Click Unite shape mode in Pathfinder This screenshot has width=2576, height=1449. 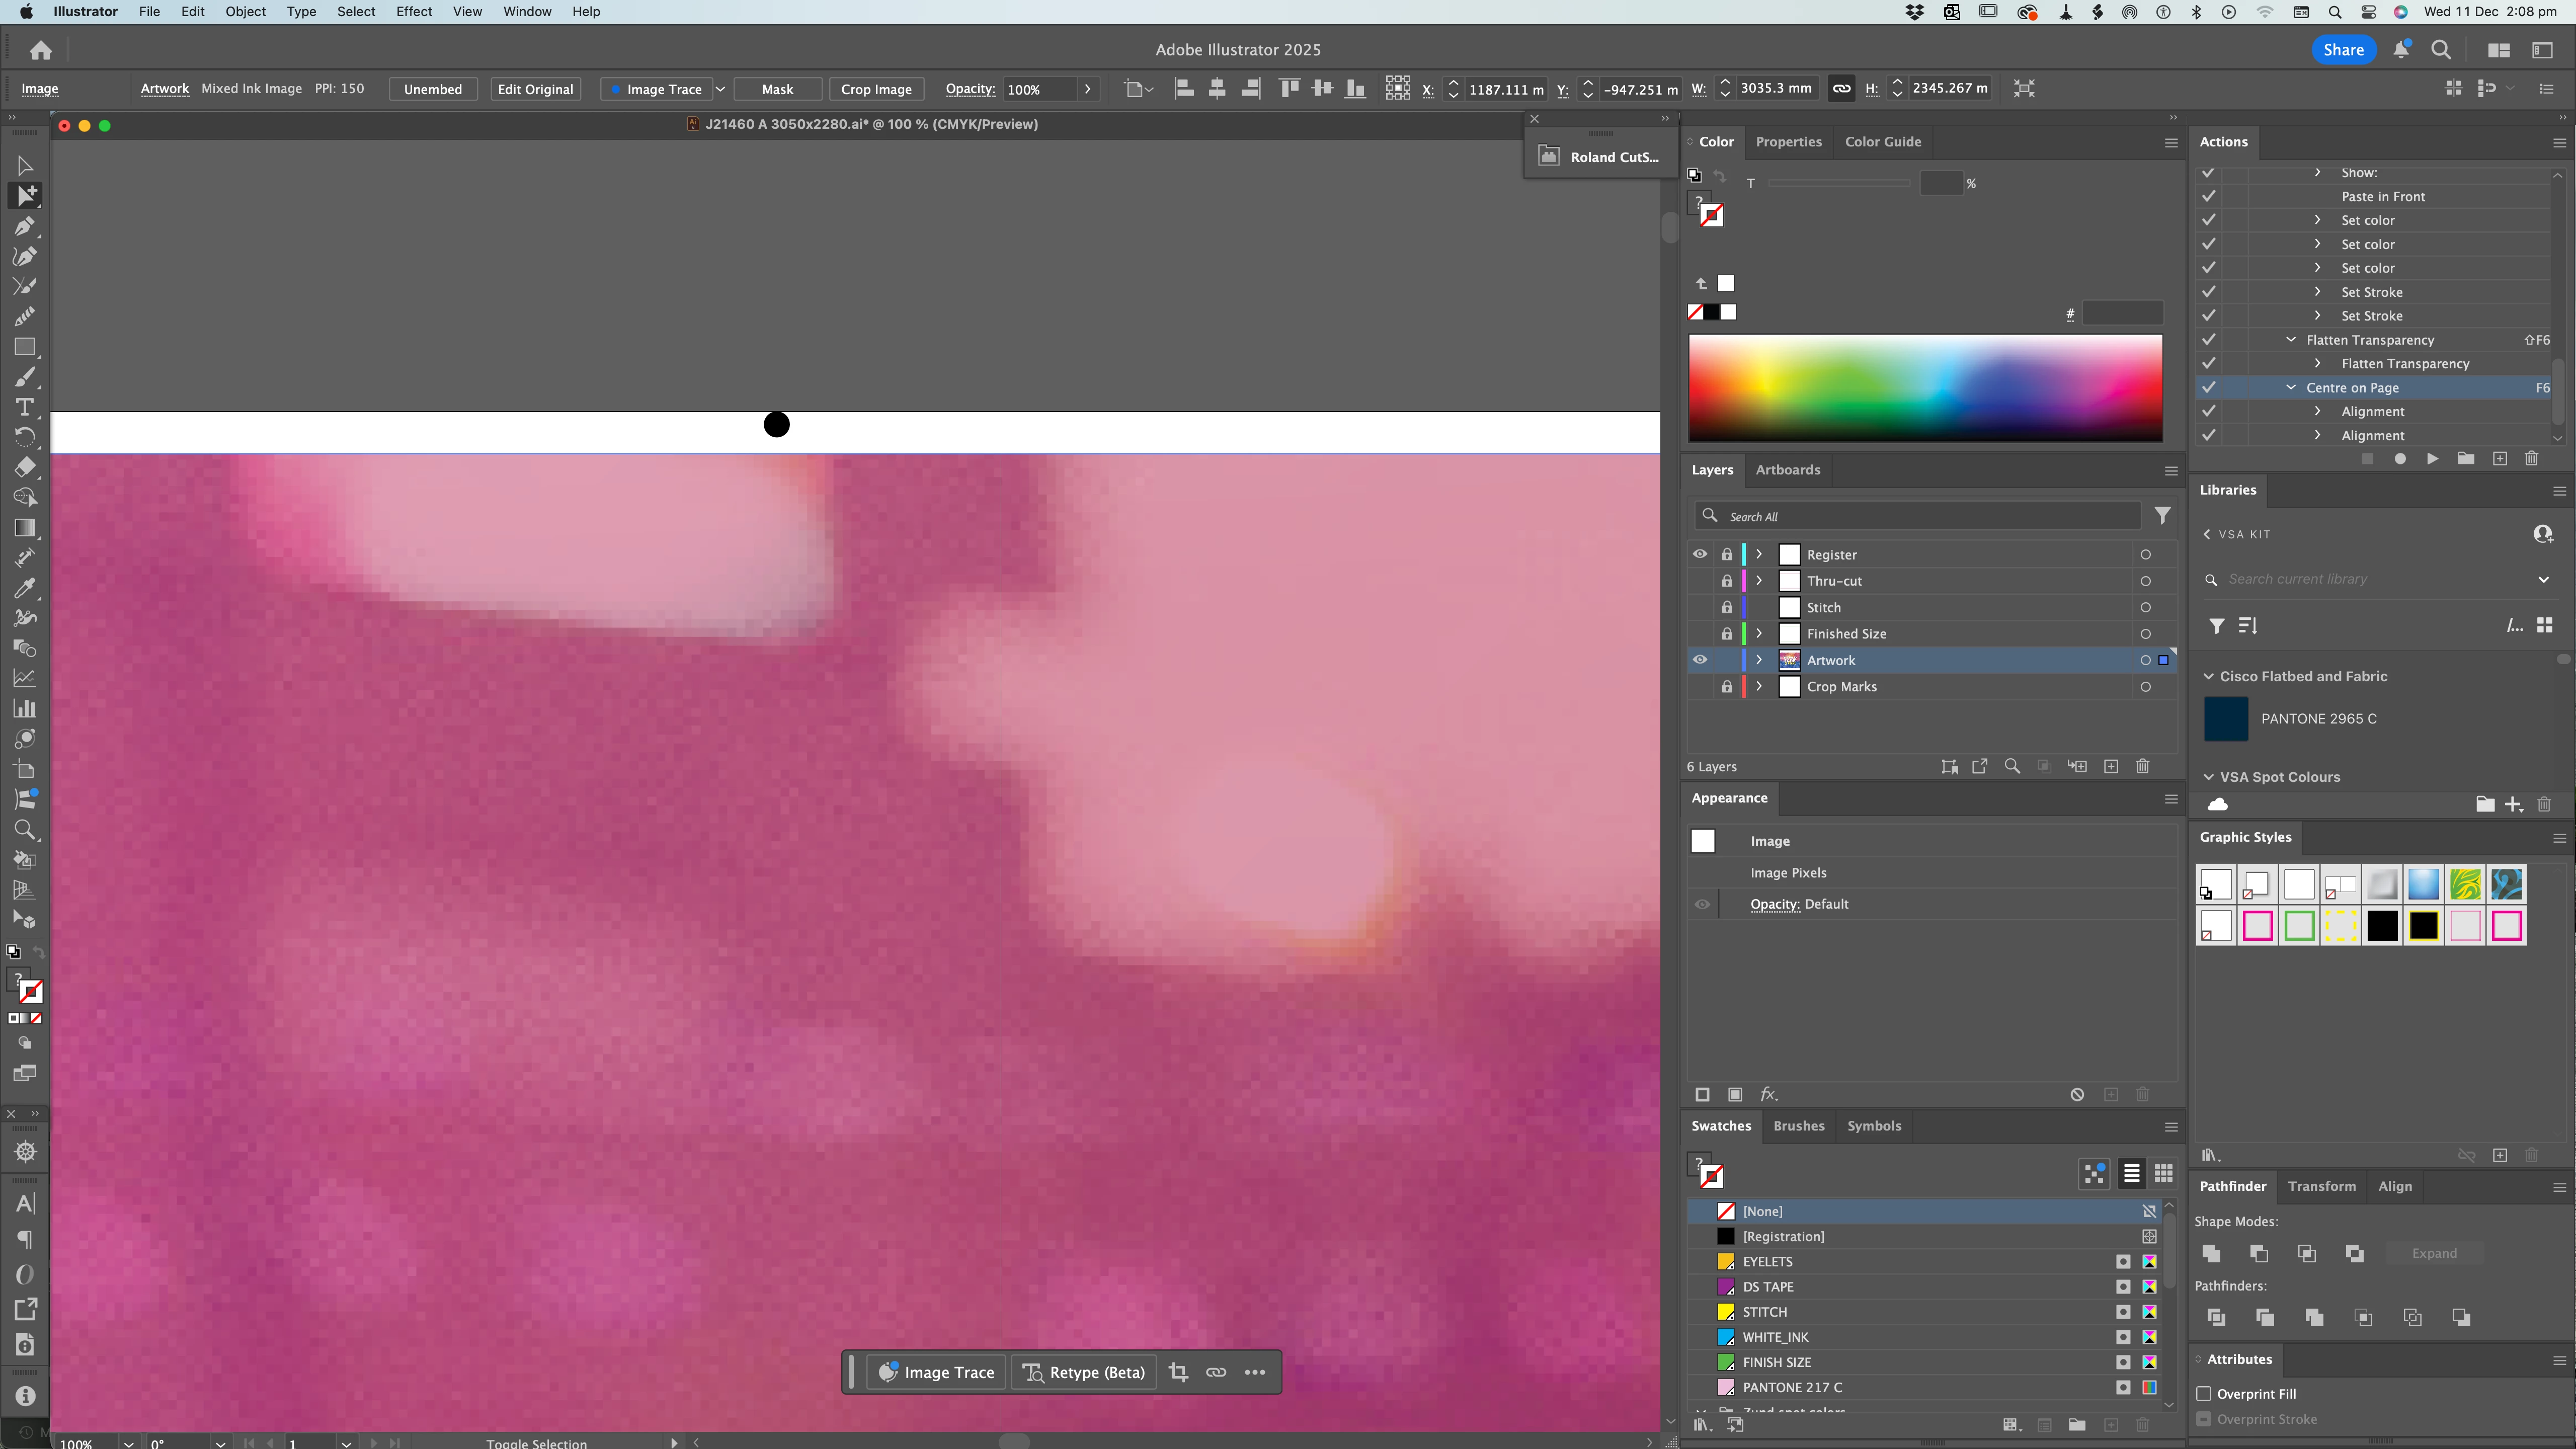tap(2211, 1253)
